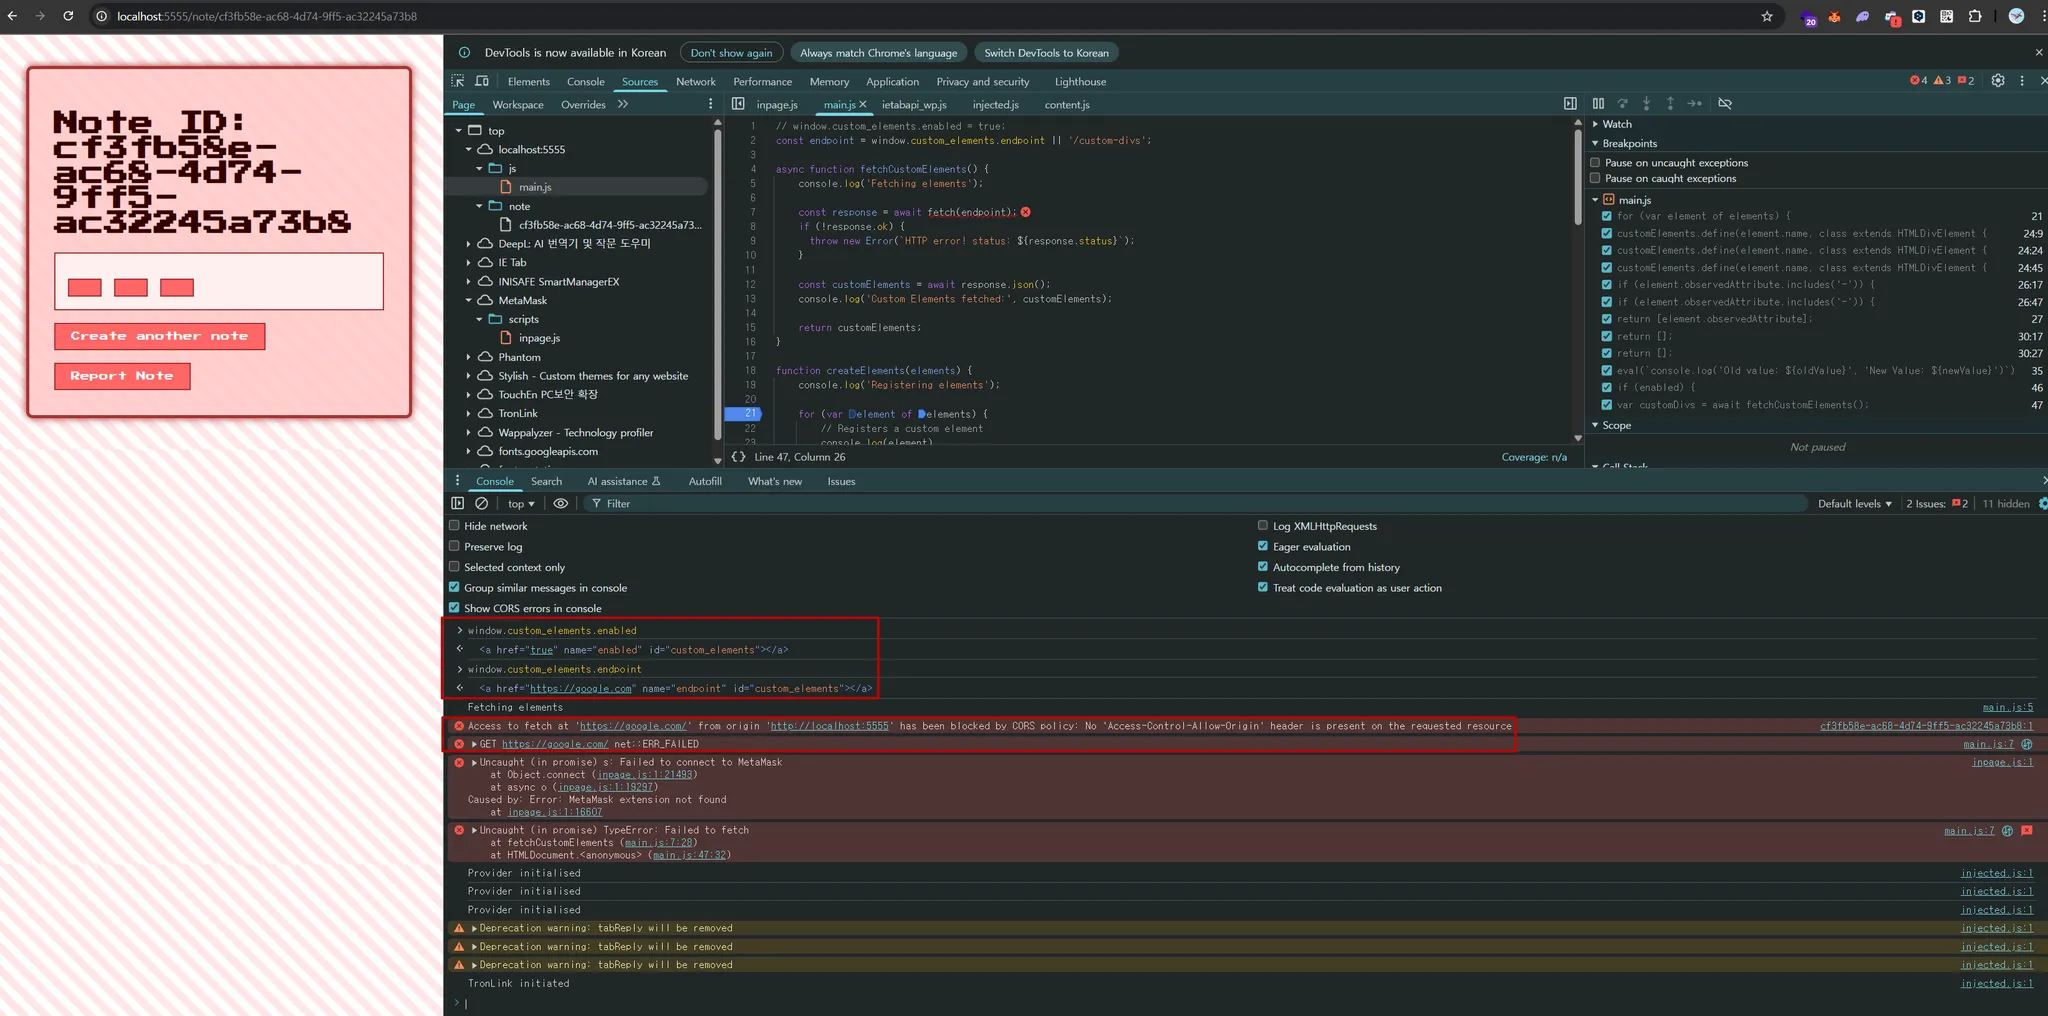Bookmark this page with the star icon
Viewport: 2048px width, 1016px height.
1767,16
